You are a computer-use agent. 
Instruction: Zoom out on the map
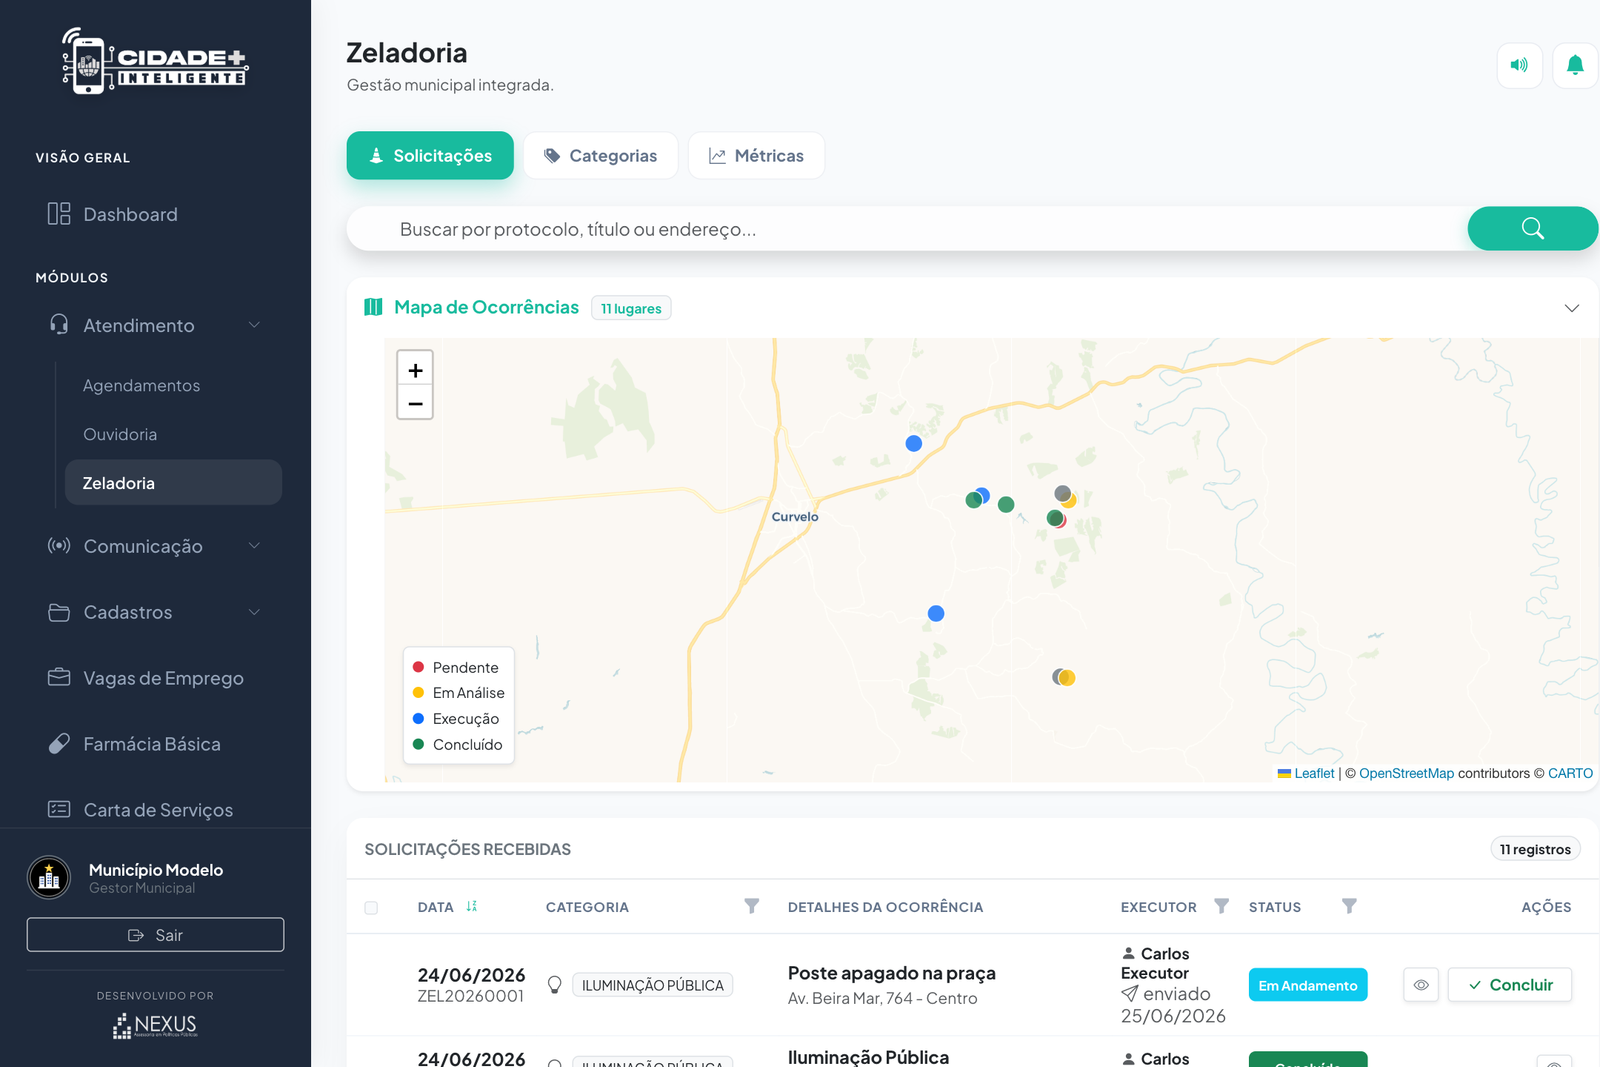pyautogui.click(x=415, y=403)
